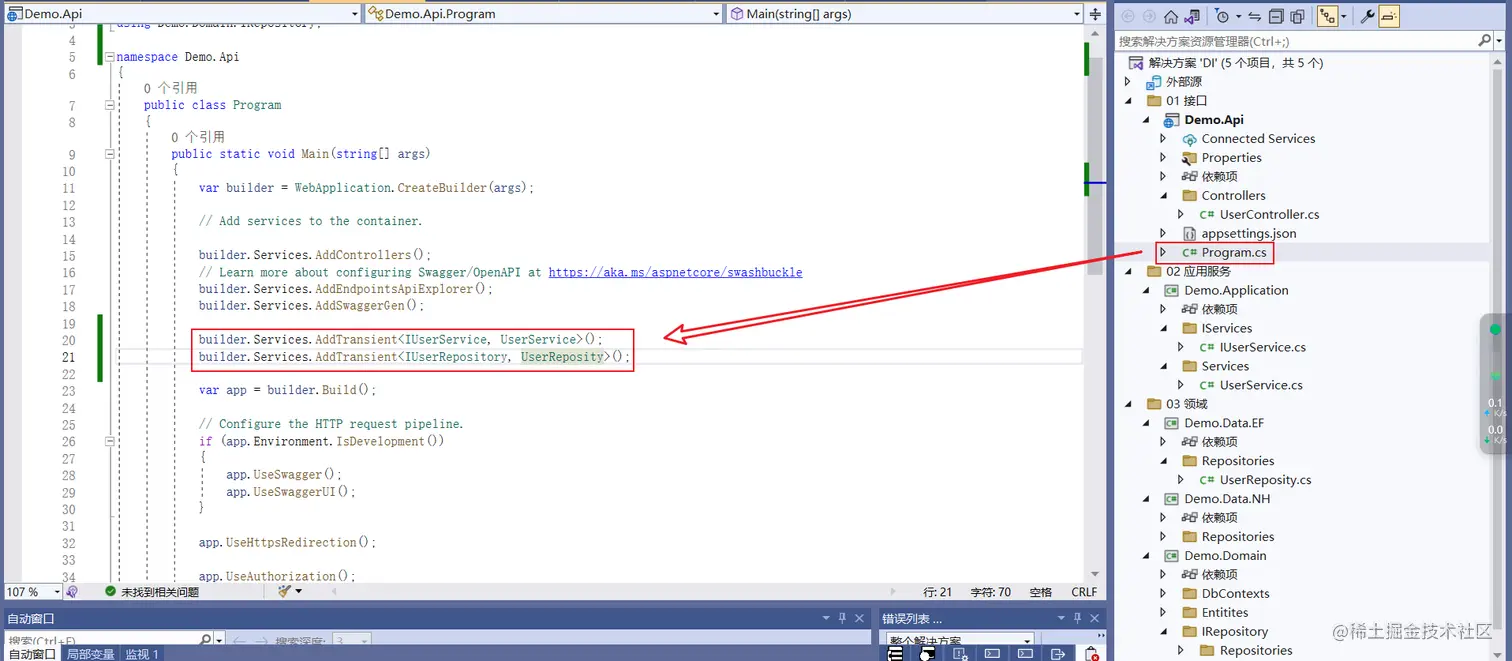
Task: Open the Demo.Api.Program type dropdown
Action: pyautogui.click(x=716, y=14)
